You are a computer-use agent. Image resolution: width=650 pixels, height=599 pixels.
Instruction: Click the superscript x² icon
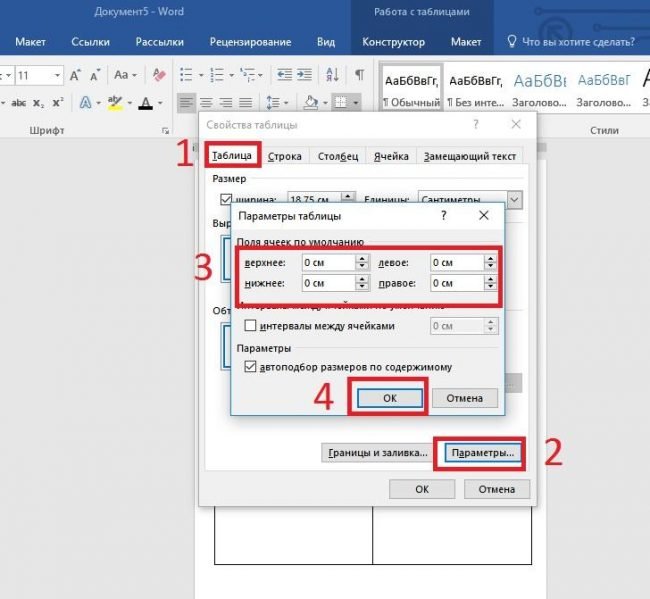click(59, 103)
